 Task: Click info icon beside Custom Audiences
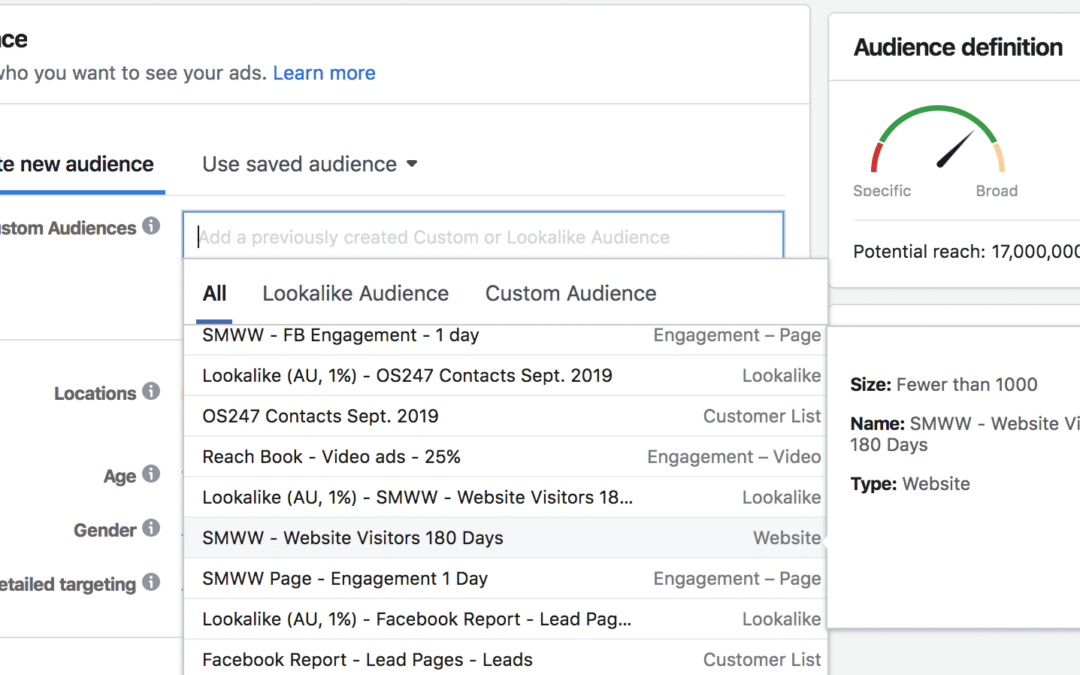(152, 226)
